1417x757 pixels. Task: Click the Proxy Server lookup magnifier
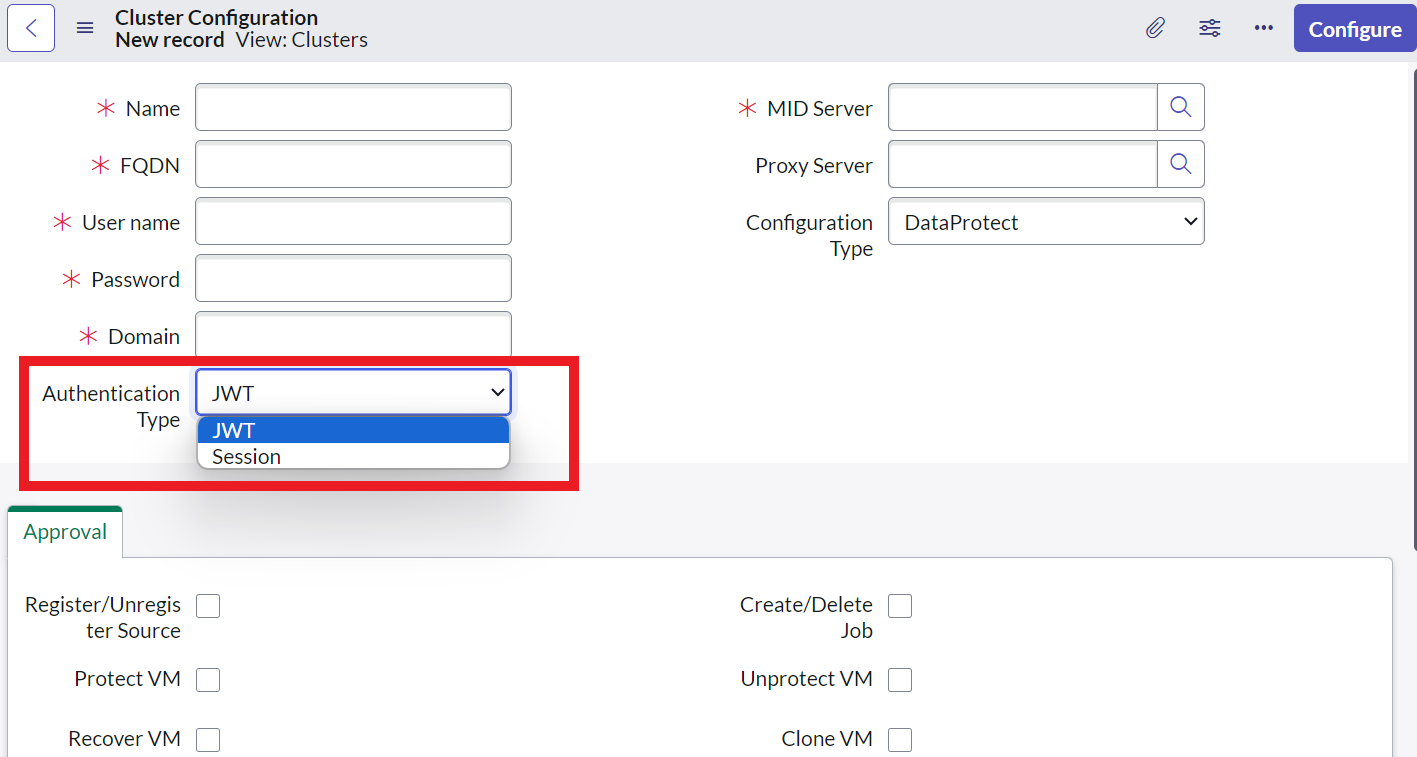click(x=1180, y=164)
